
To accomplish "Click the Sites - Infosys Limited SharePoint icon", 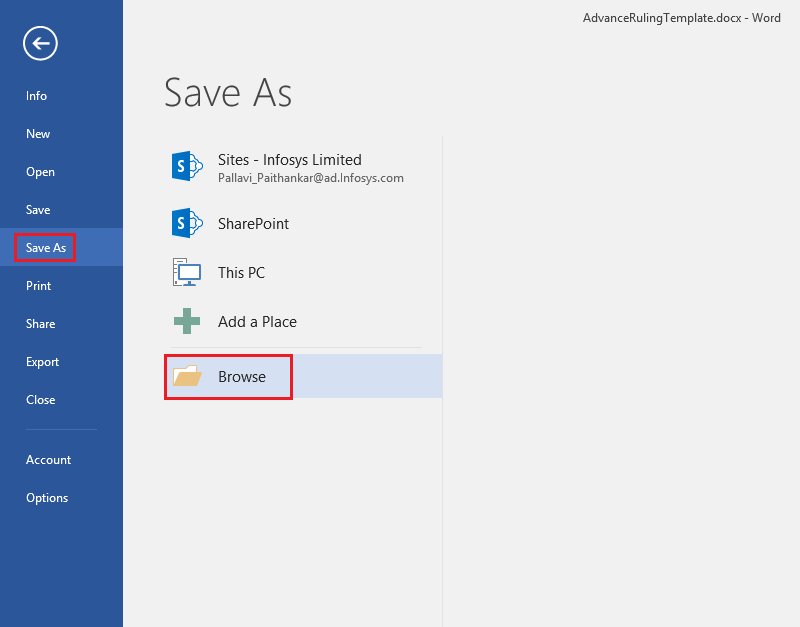I will click(x=187, y=166).
